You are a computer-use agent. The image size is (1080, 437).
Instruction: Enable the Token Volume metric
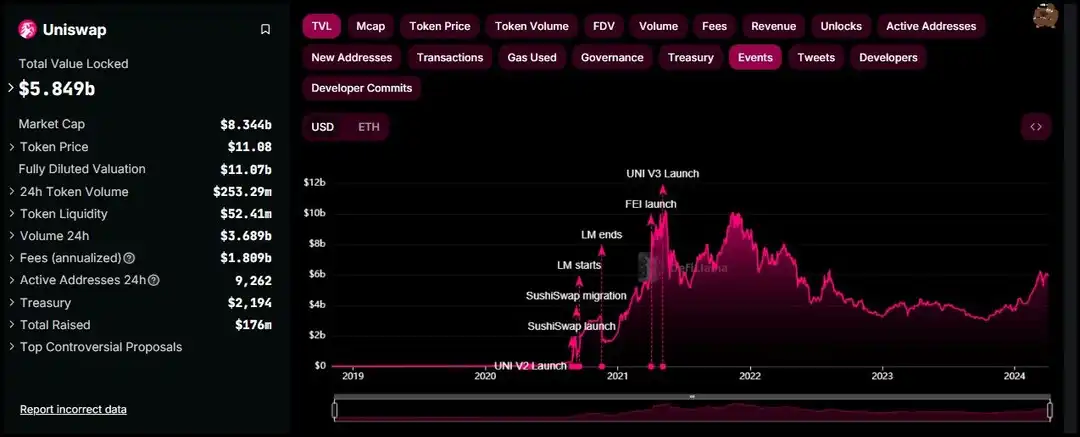point(532,26)
